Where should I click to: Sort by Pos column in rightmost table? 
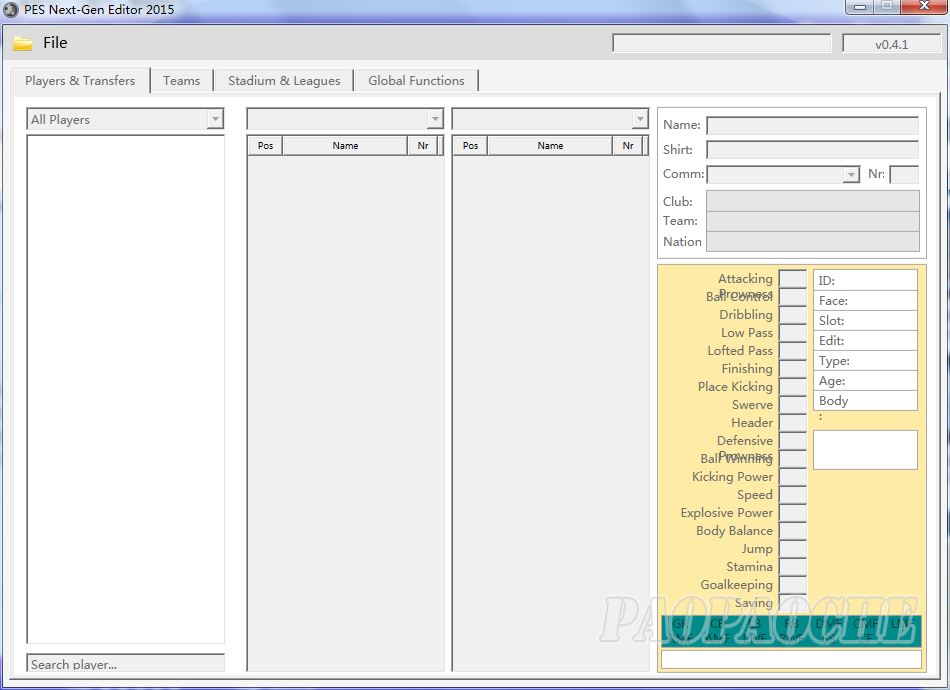[x=470, y=146]
